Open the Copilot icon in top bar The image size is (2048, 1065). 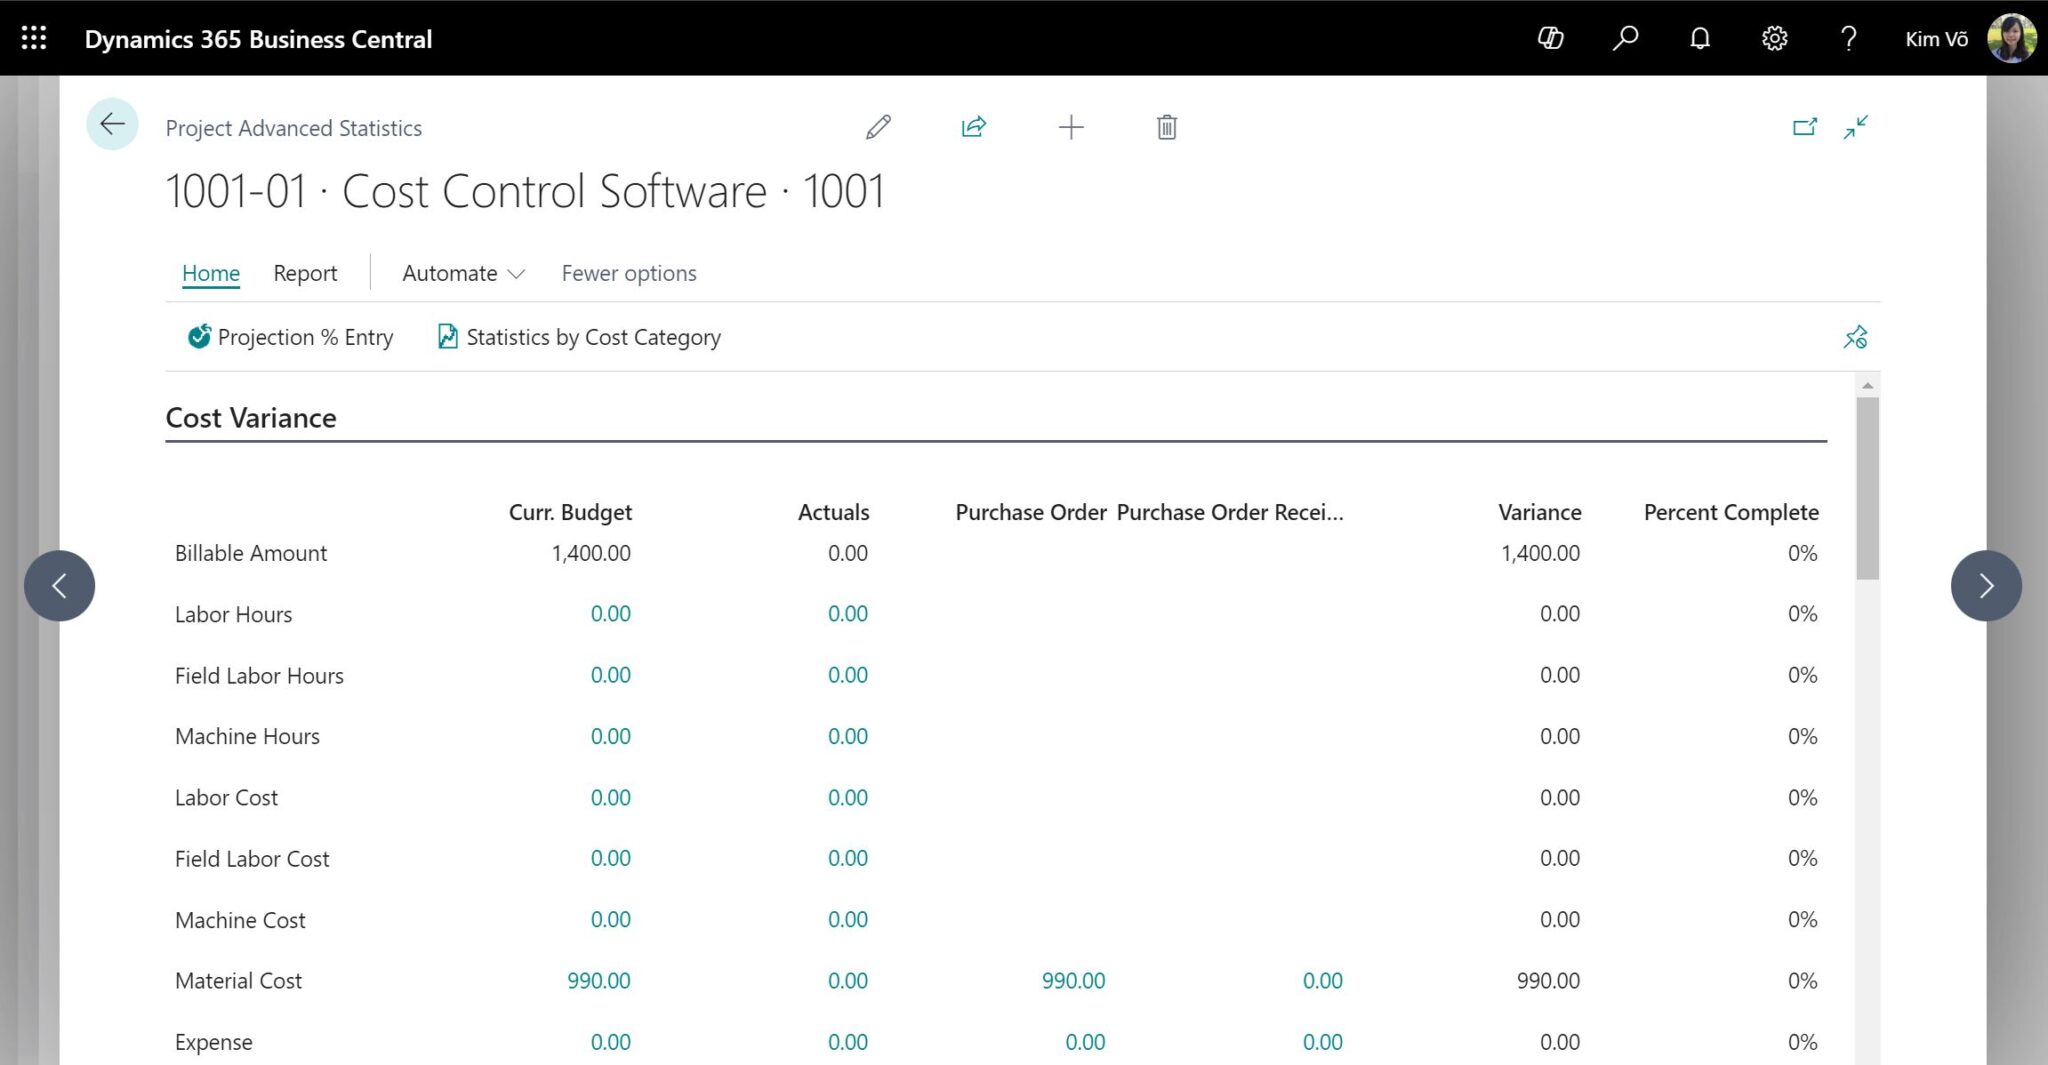tap(1550, 38)
